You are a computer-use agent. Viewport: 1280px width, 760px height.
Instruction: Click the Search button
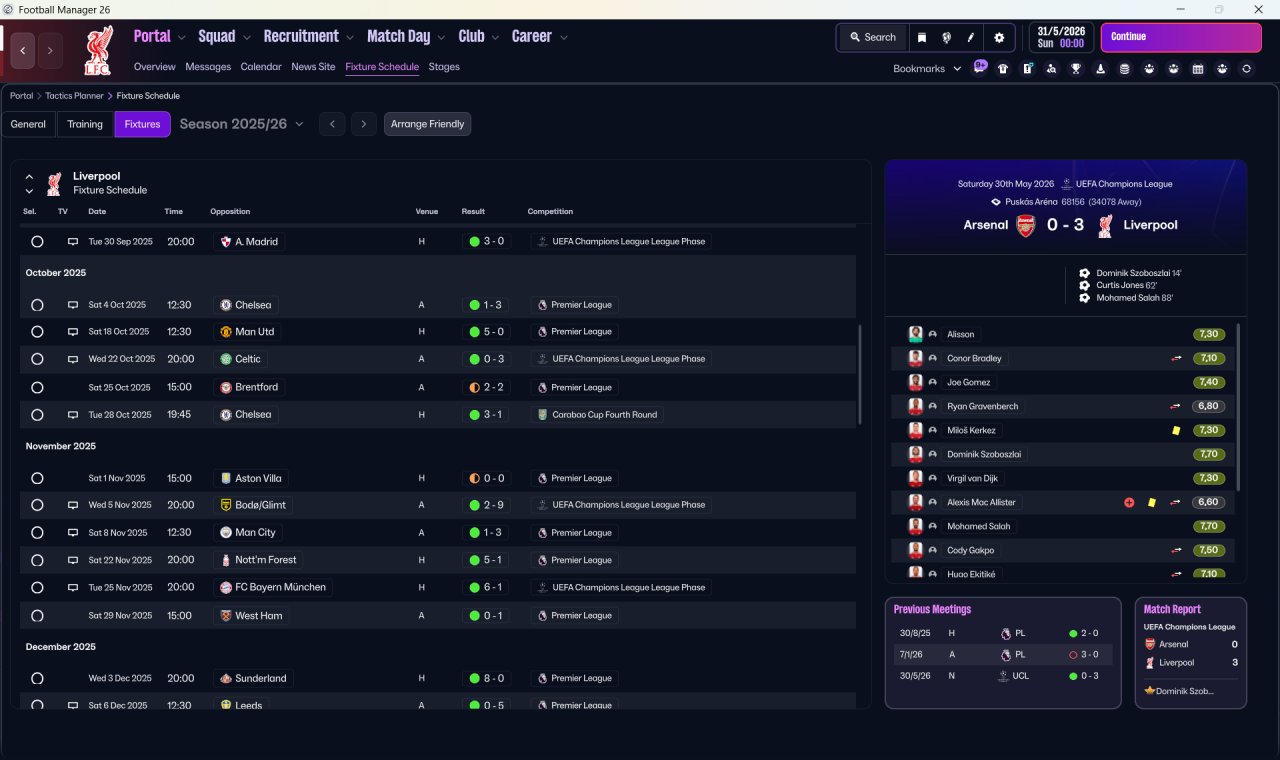pos(872,37)
